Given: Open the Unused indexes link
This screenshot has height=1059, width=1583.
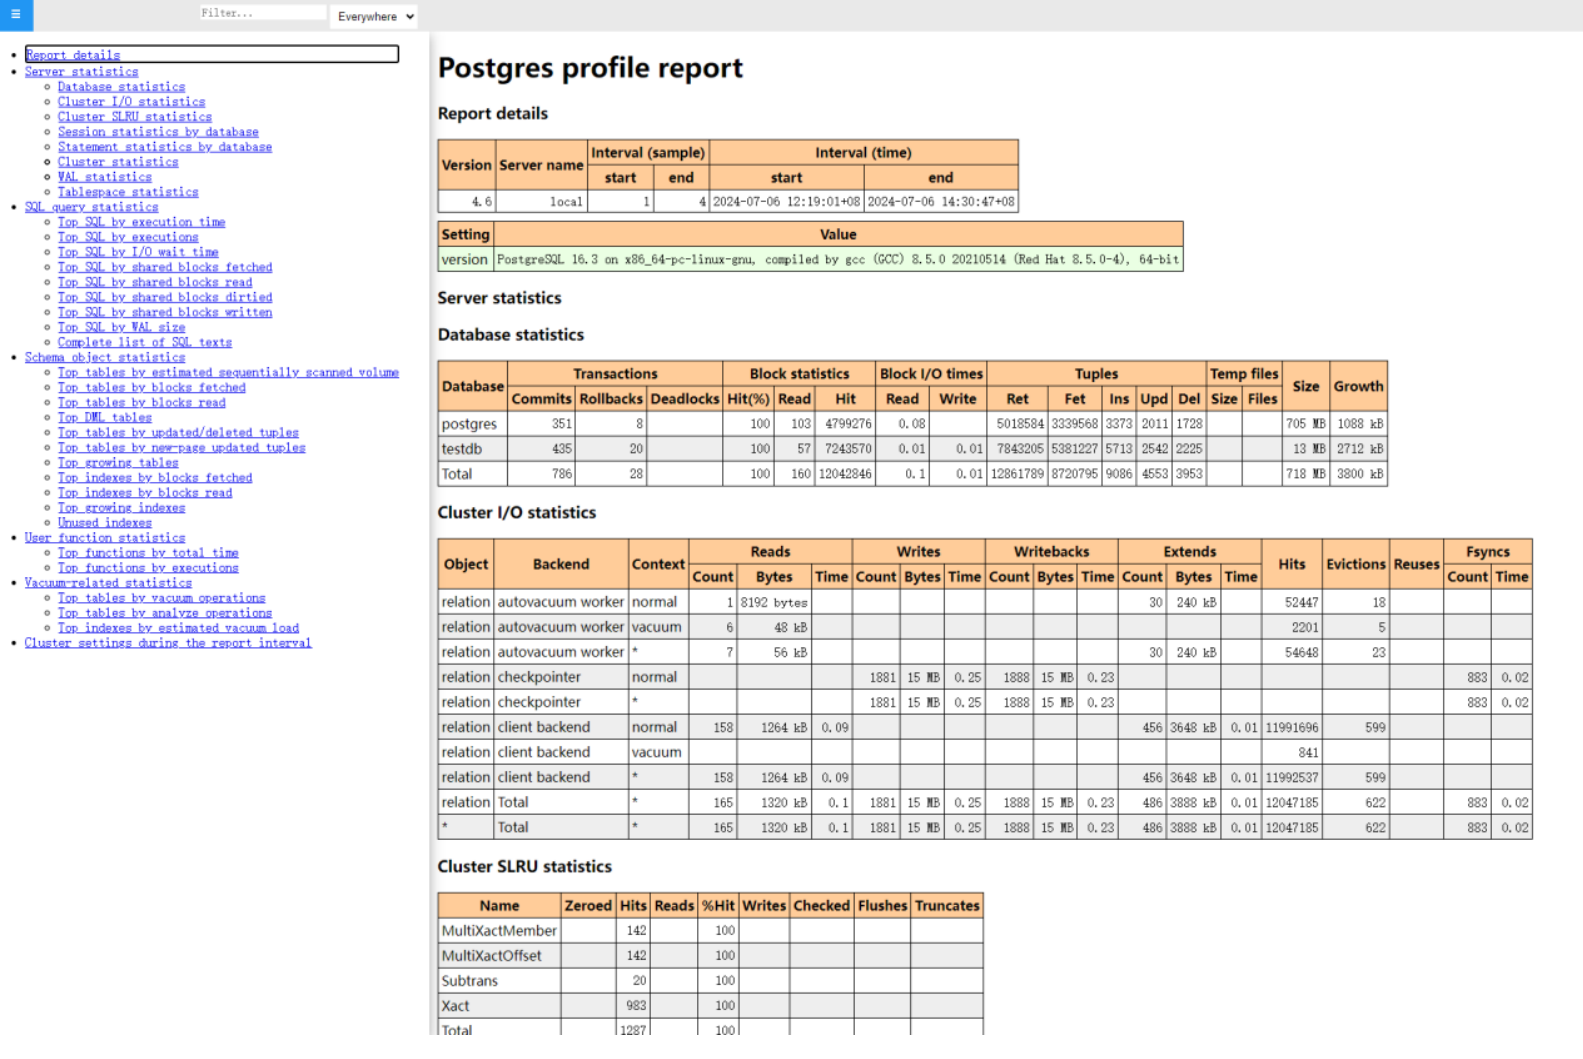Looking at the screenshot, I should point(105,522).
